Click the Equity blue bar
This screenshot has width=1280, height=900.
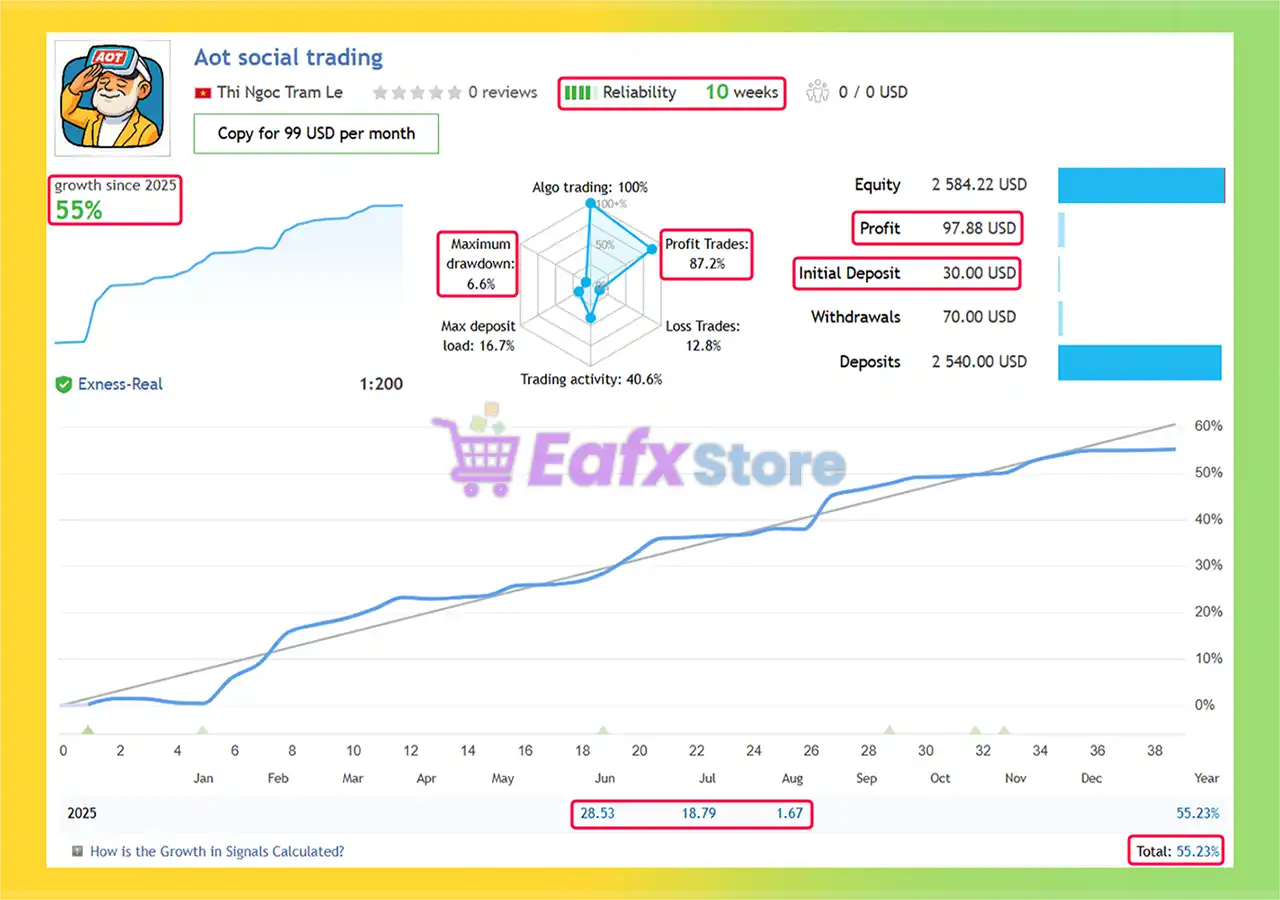(x=1141, y=185)
